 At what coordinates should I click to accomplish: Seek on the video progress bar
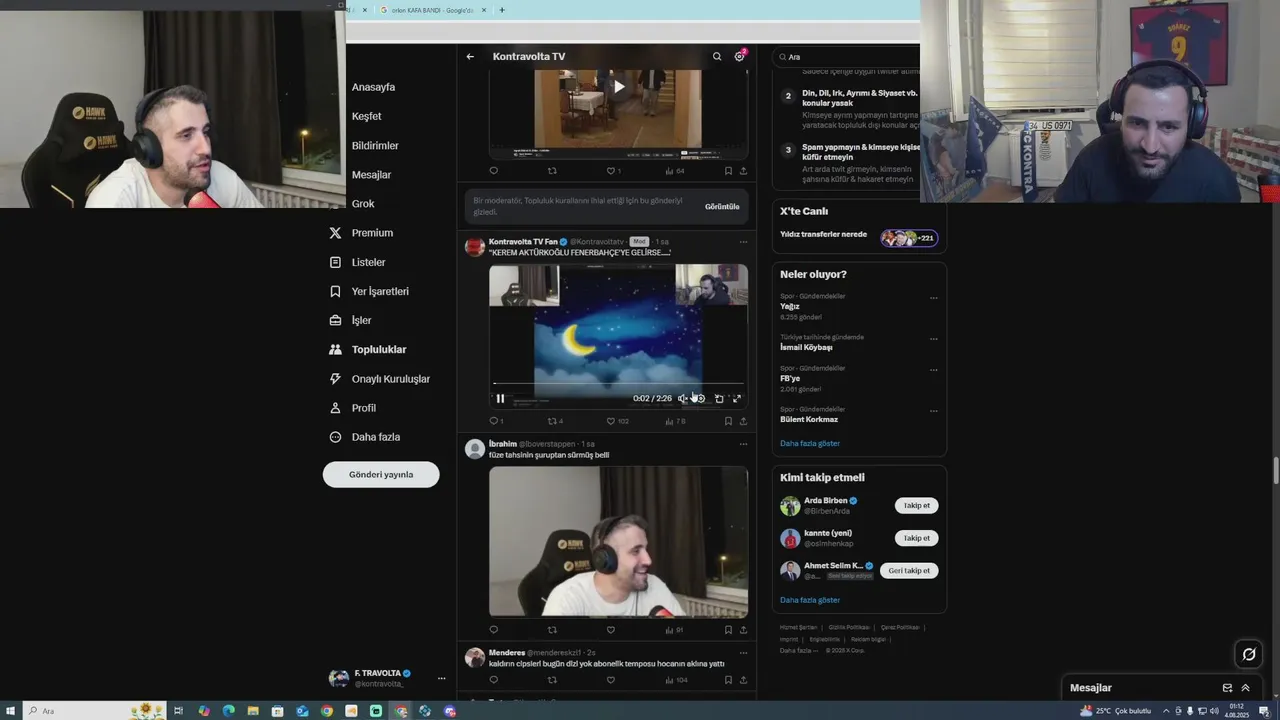[618, 384]
